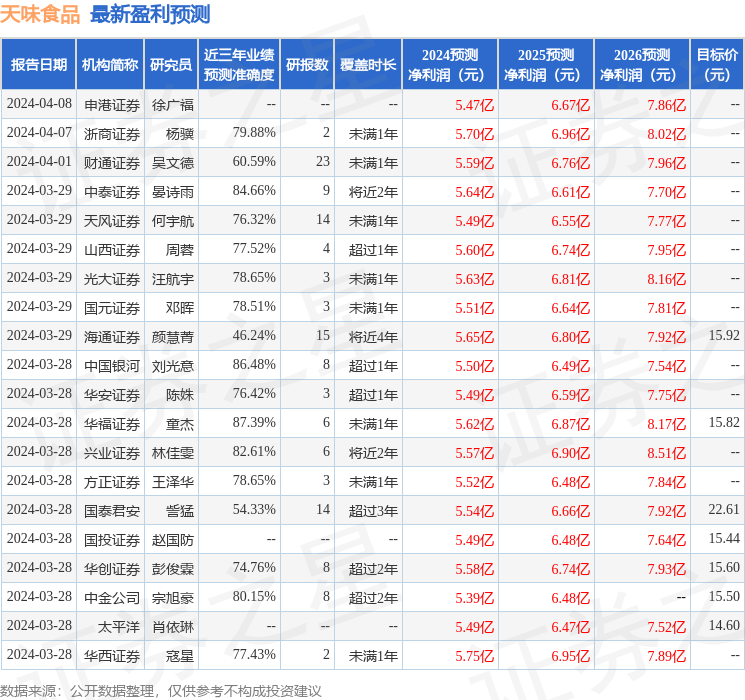Click the 最新盈利预测 title text

click(150, 14)
